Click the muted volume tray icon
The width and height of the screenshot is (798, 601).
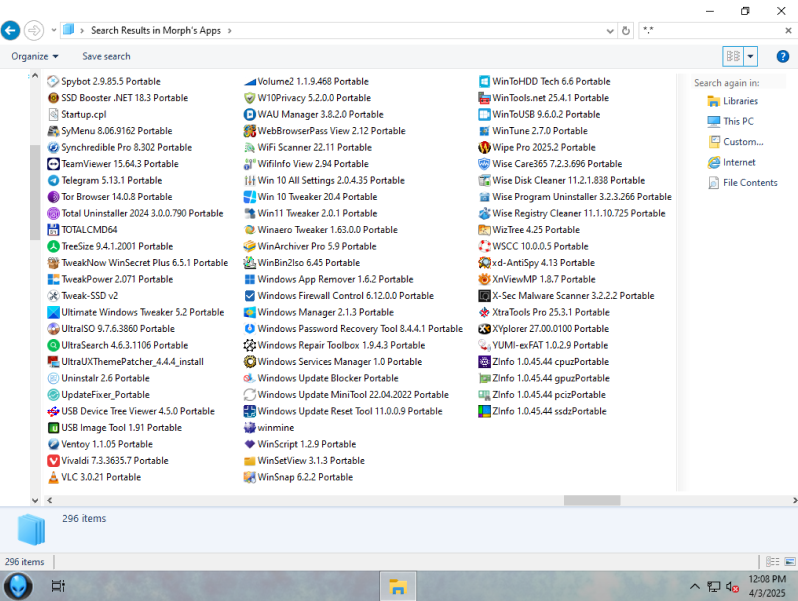click(732, 587)
